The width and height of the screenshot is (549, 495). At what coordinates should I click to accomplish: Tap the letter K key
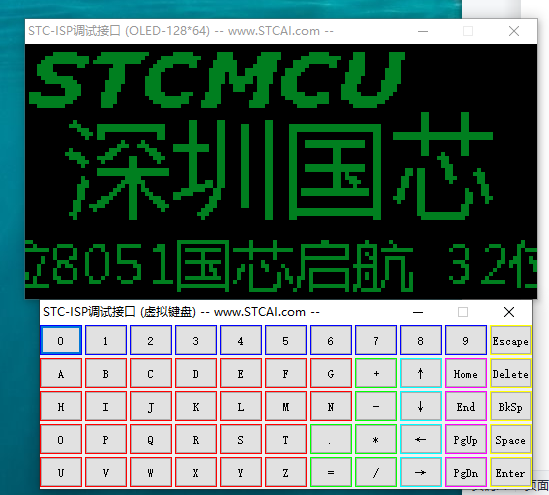pos(196,406)
